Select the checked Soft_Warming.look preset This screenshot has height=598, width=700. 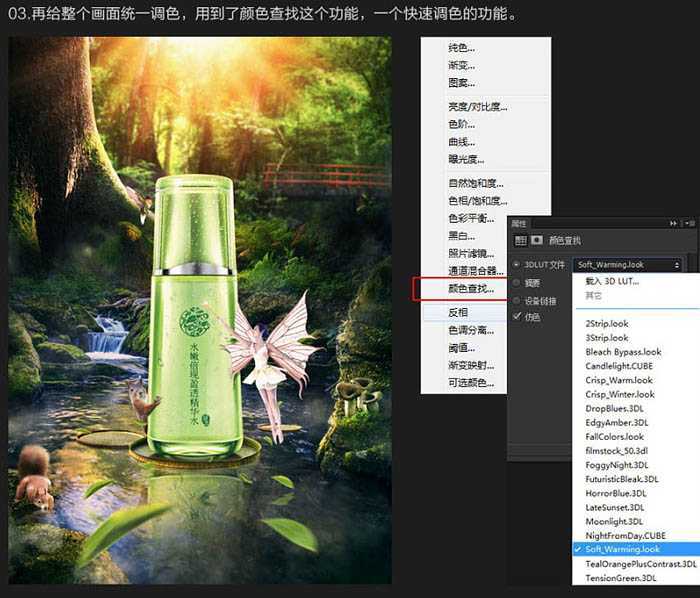tap(636, 549)
